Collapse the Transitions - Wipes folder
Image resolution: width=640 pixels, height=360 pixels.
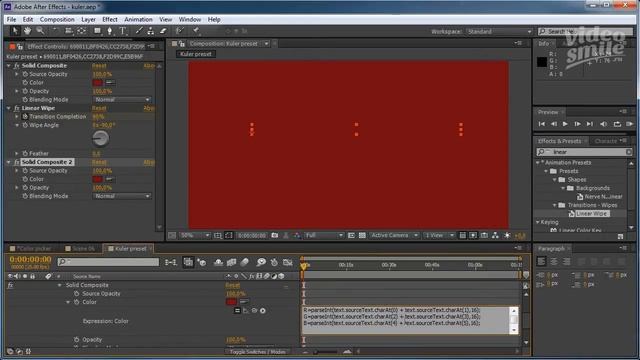[555, 205]
